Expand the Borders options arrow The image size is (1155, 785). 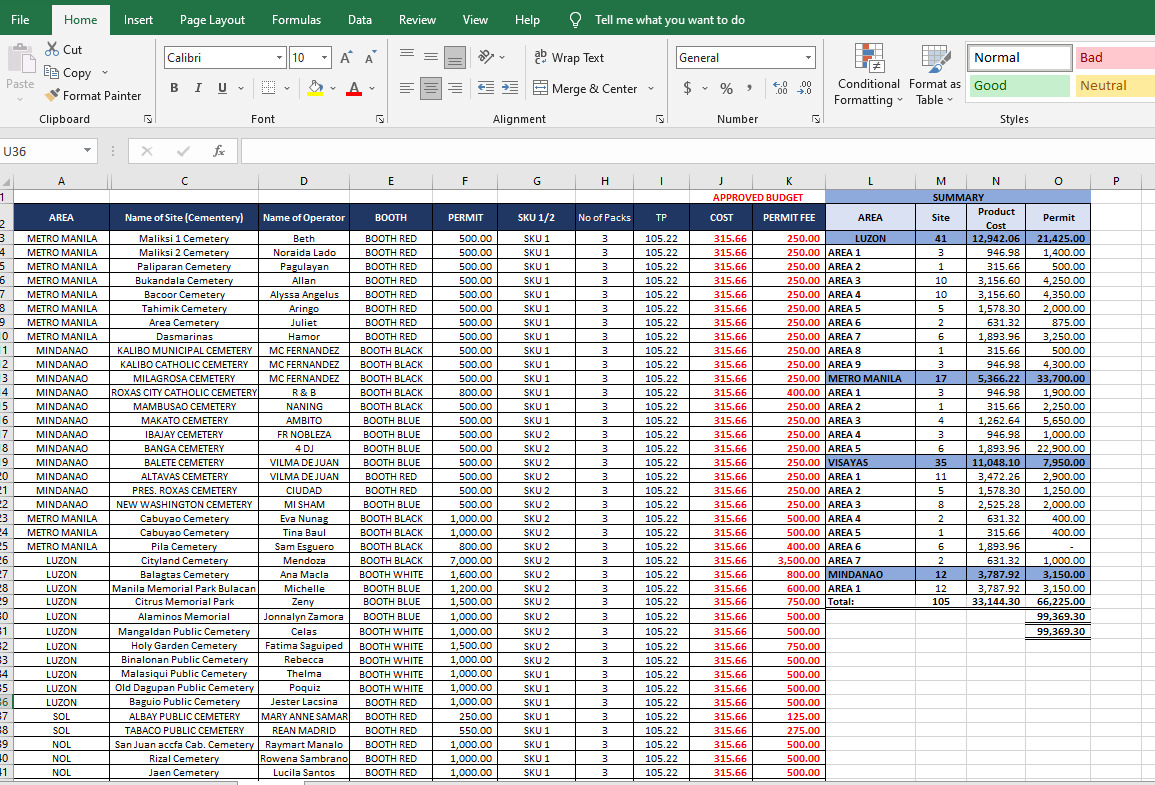(287, 88)
